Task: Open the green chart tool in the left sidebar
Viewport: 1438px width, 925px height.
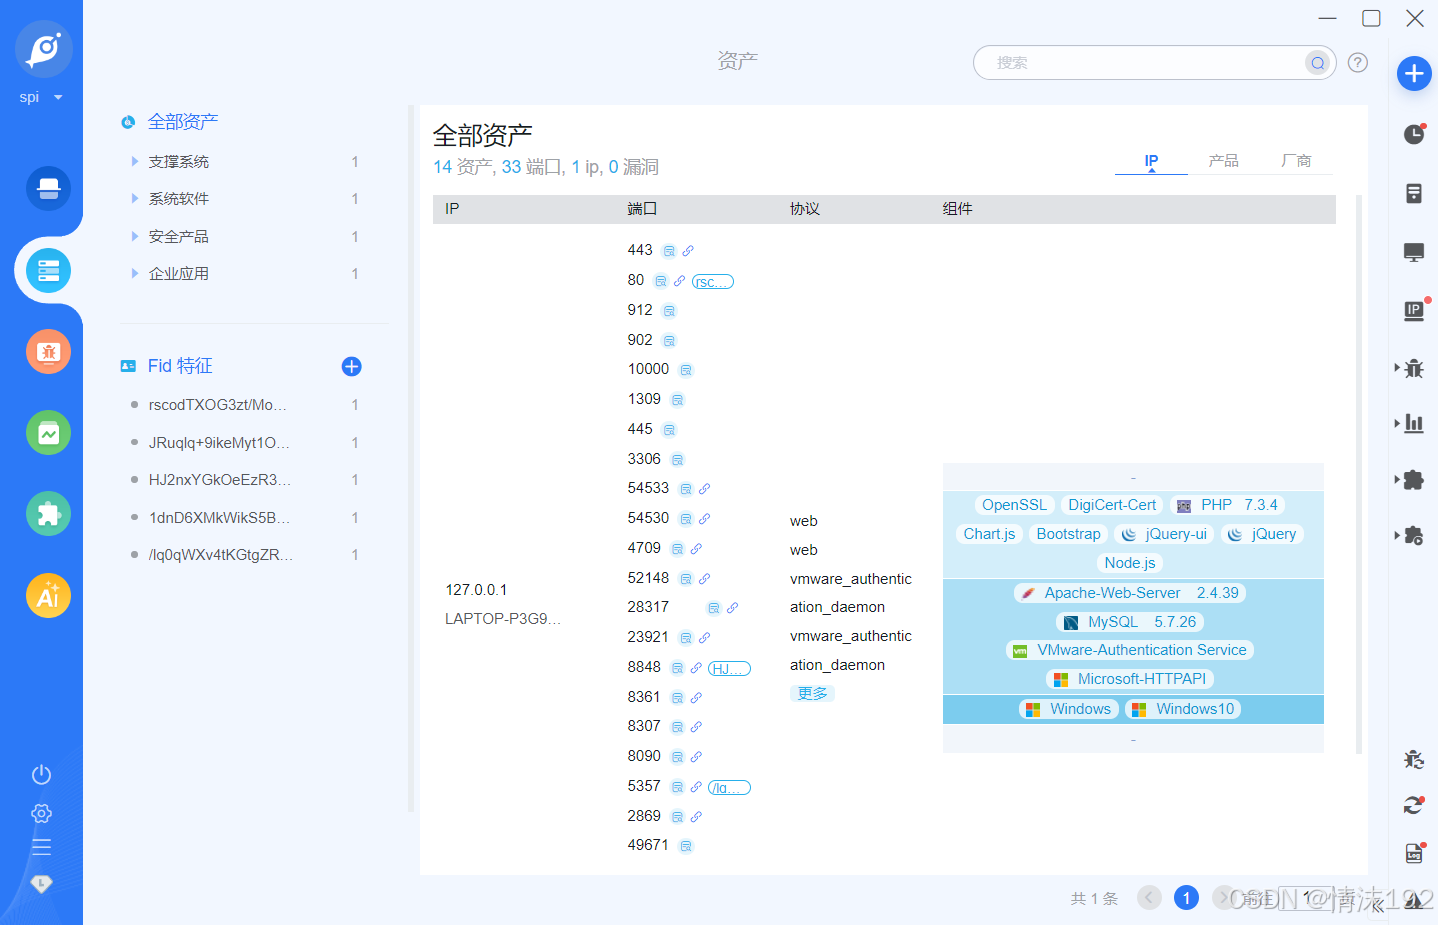Action: [48, 432]
